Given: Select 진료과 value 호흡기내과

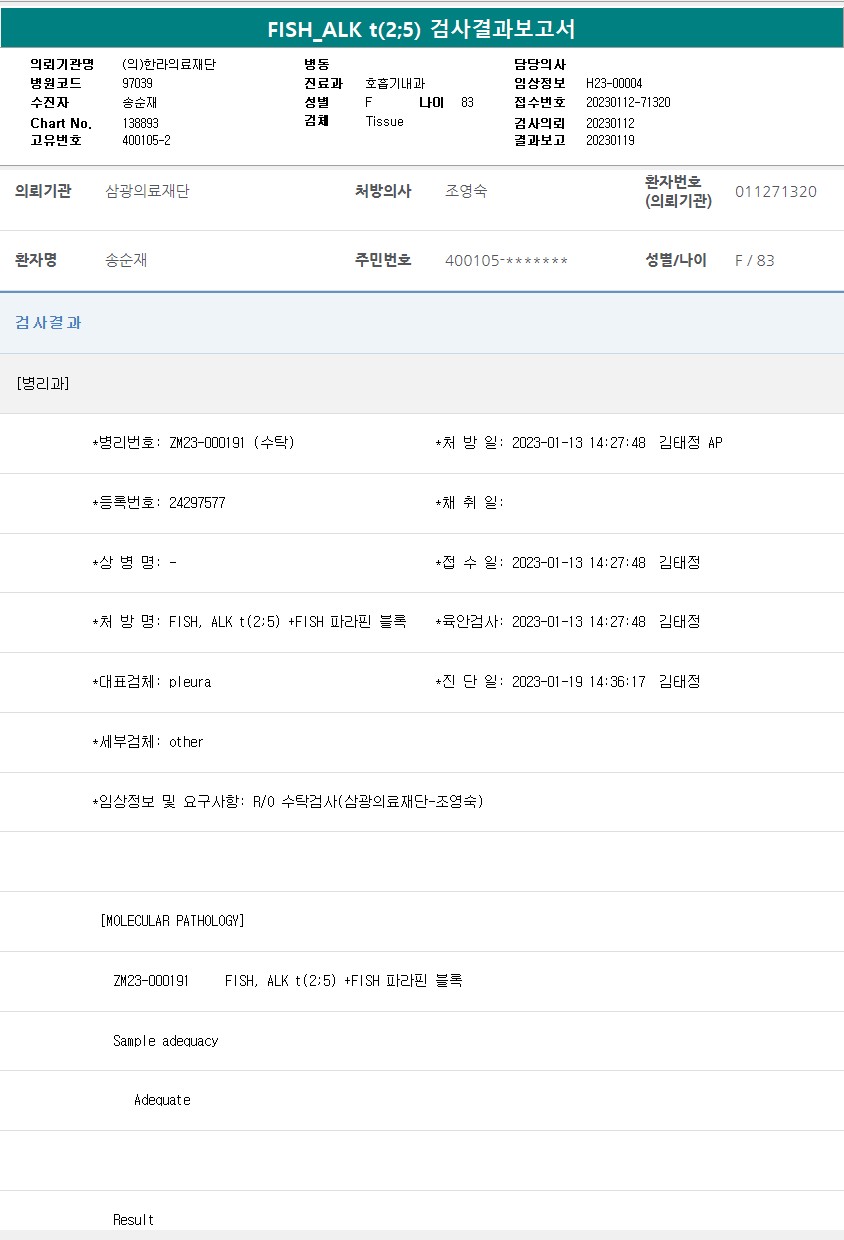Looking at the screenshot, I should (395, 84).
